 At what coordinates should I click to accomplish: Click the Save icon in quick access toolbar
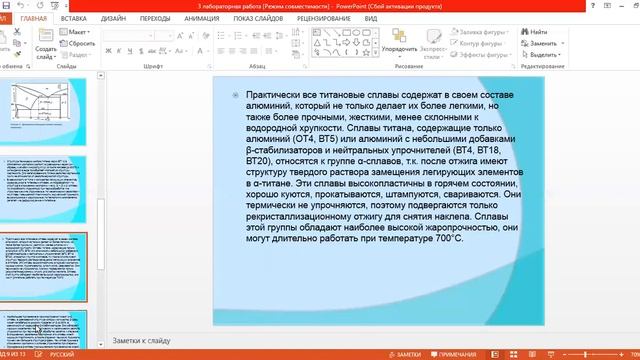coord(6,6)
